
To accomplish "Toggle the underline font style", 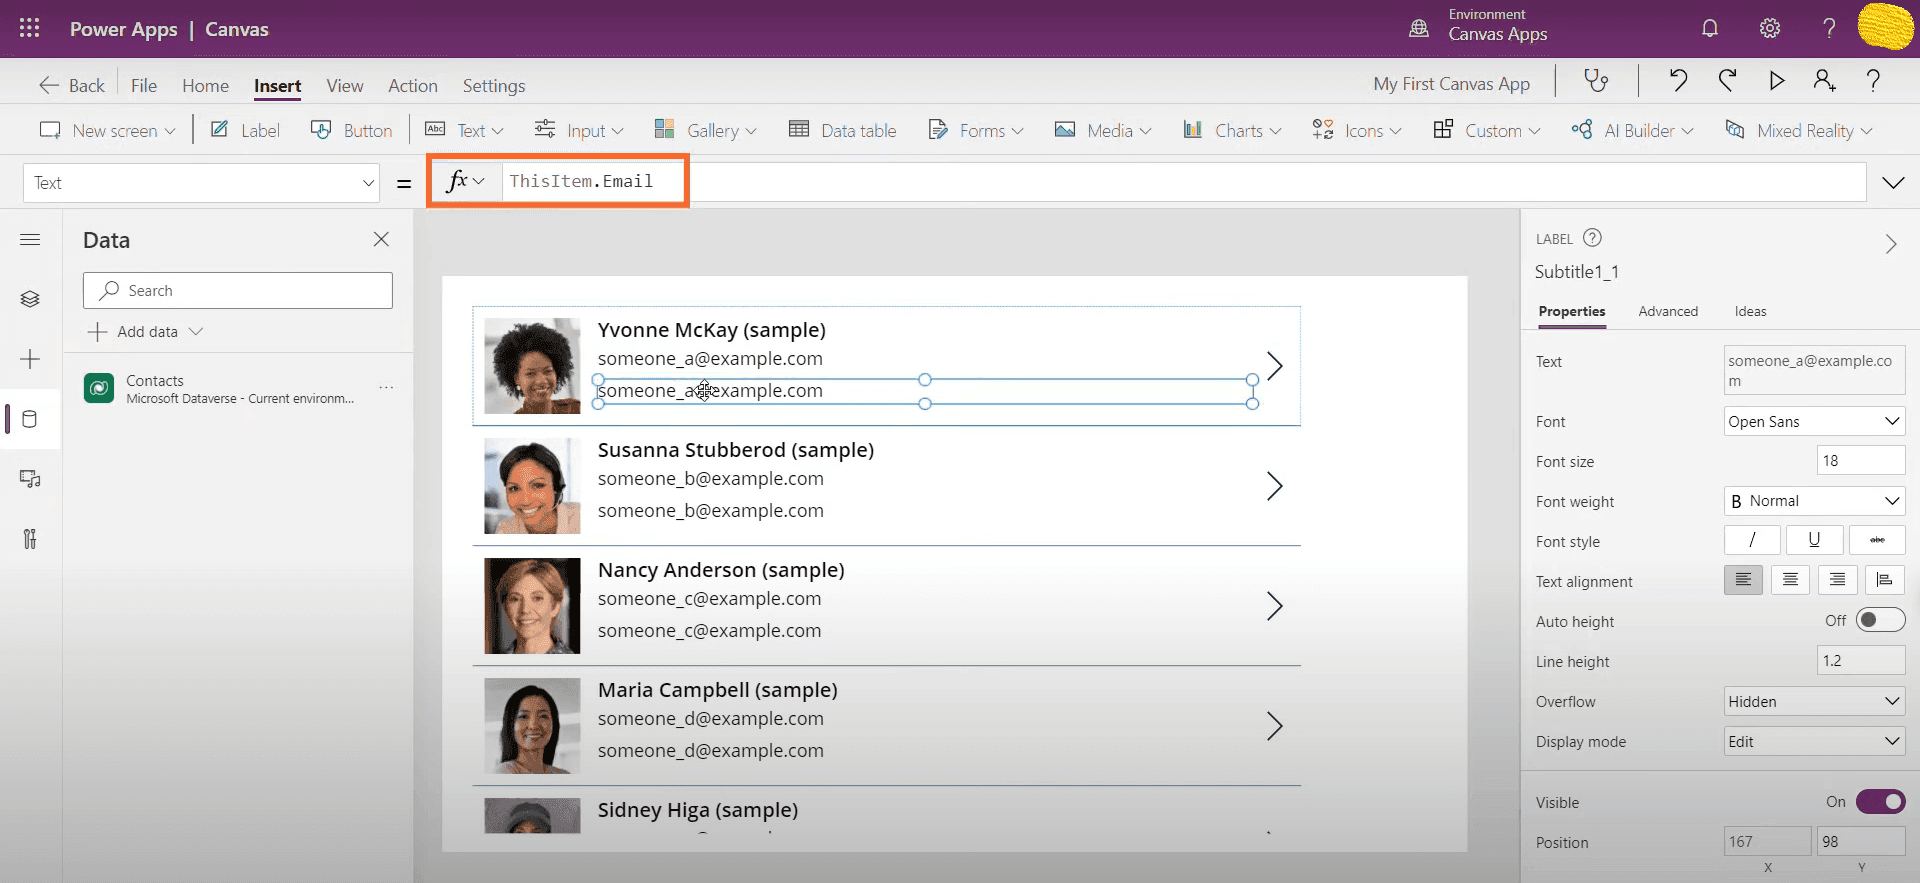I will click(x=1813, y=540).
